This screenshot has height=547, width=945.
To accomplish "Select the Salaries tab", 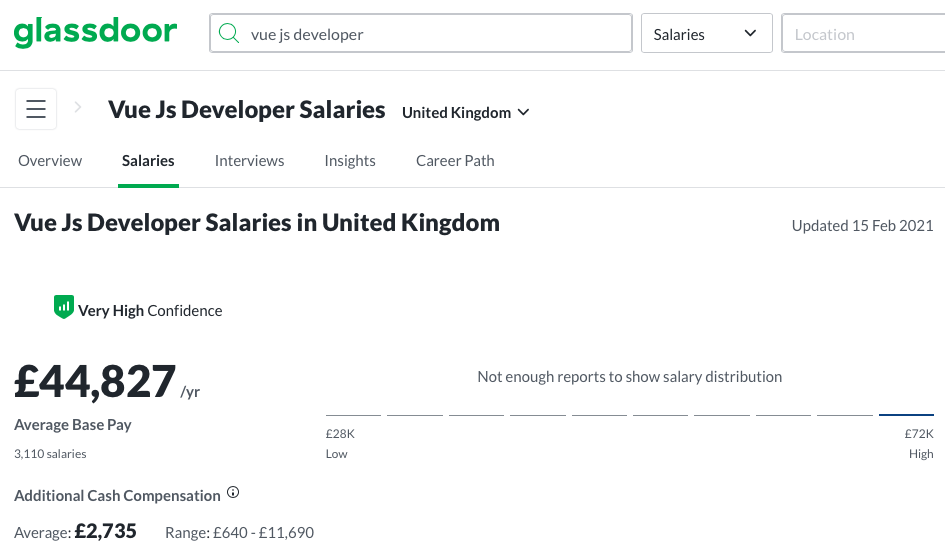I will pyautogui.click(x=148, y=161).
